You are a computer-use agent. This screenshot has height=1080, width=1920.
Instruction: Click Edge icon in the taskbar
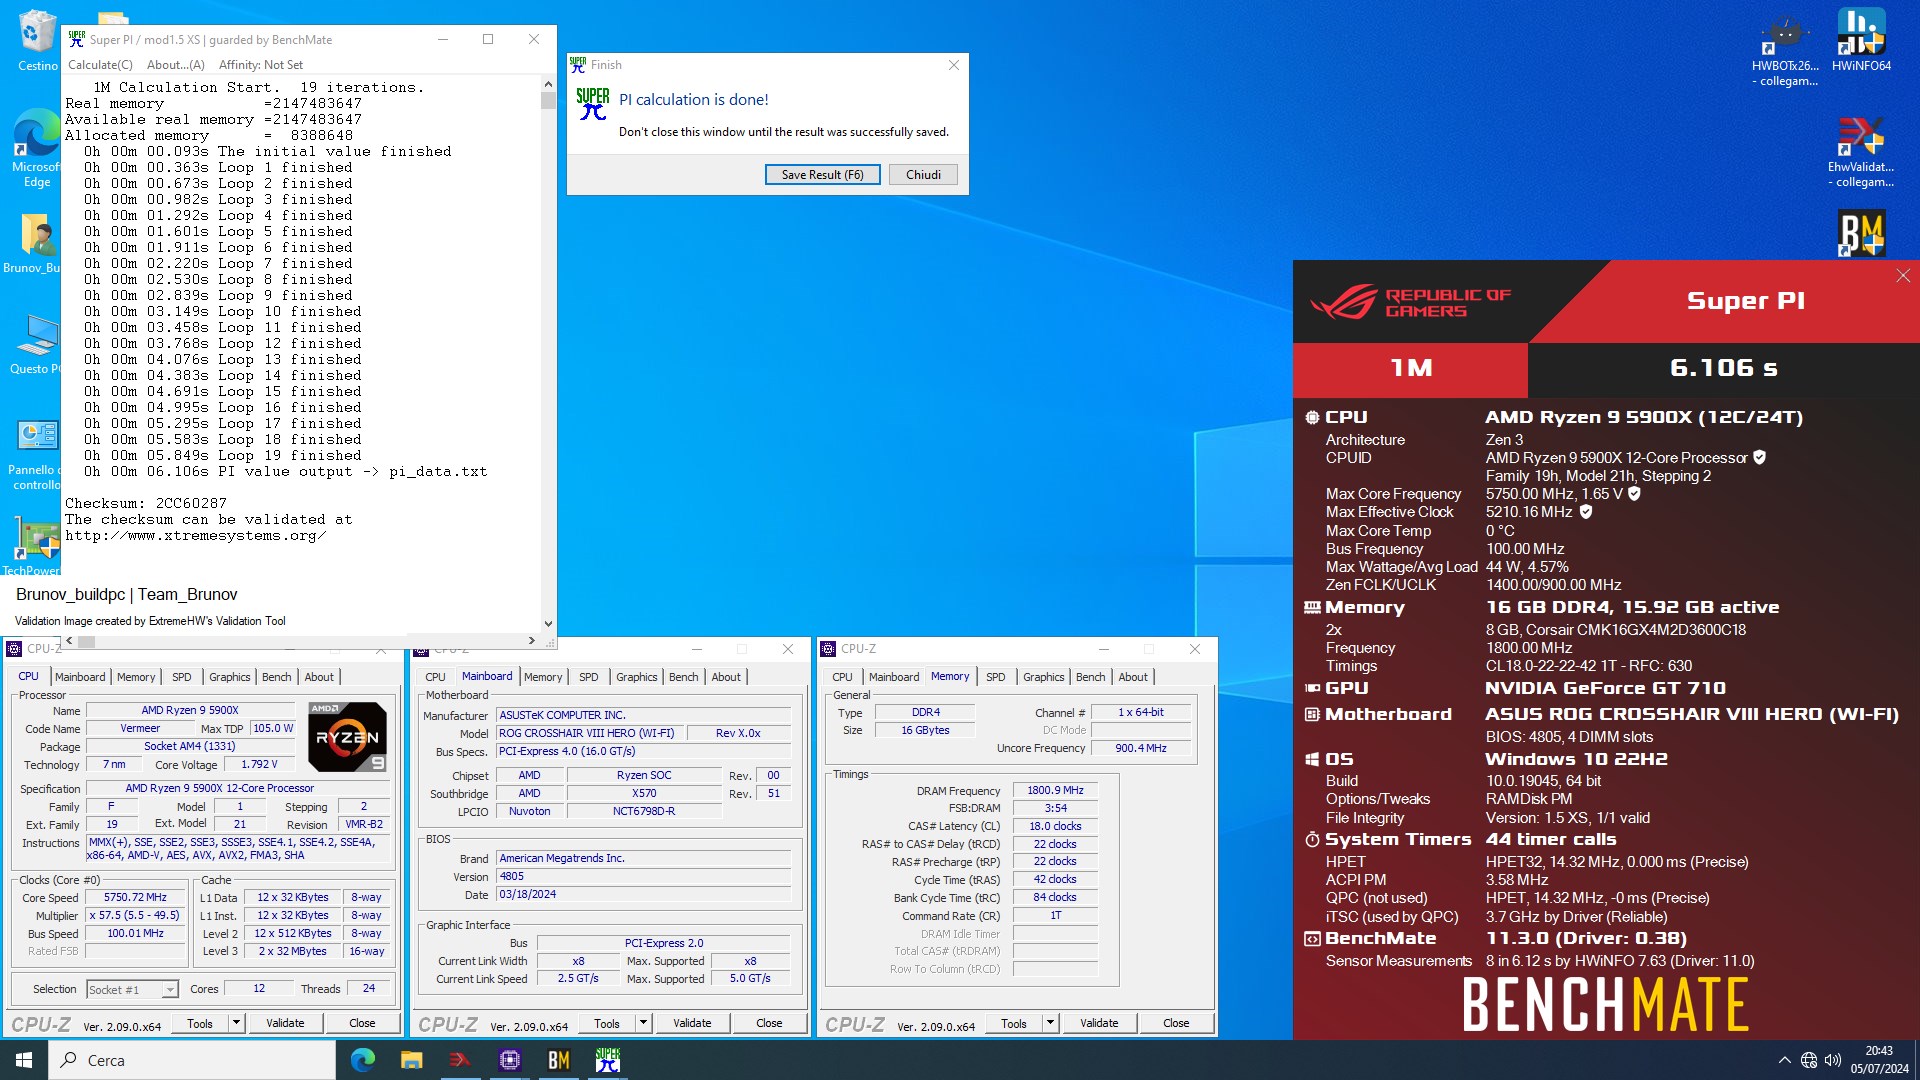tap(363, 1060)
